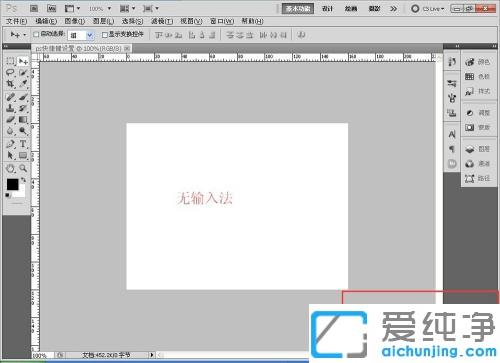Open the status bar info arrow menu
The height and width of the screenshot is (363, 500).
click(152, 355)
